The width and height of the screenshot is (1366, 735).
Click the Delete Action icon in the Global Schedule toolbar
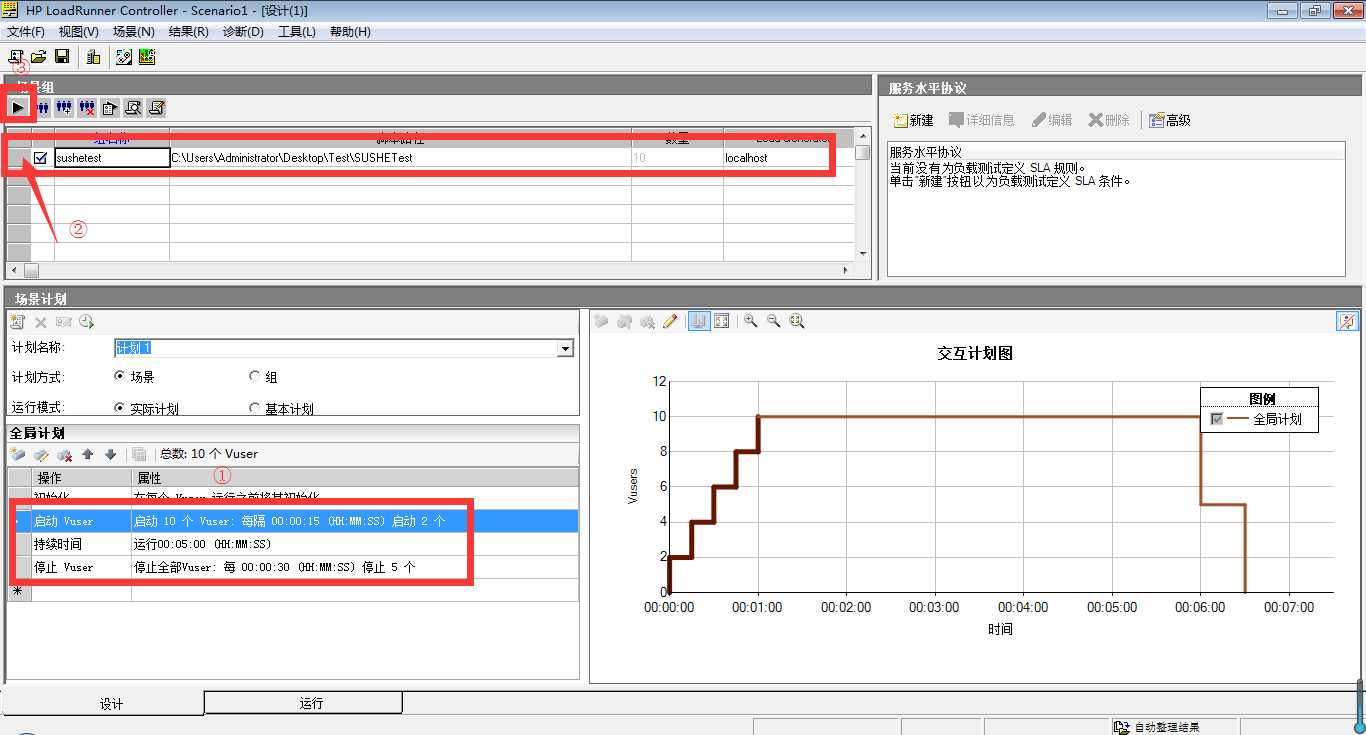(64, 454)
